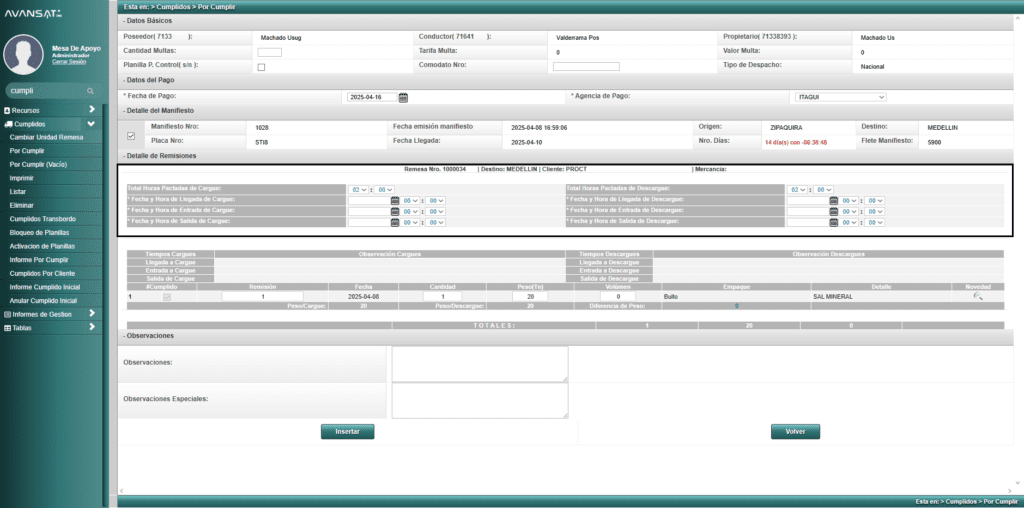Open calendar for Entrada de Cargue date
Image resolution: width=1024 pixels, height=508 pixels.
(395, 211)
